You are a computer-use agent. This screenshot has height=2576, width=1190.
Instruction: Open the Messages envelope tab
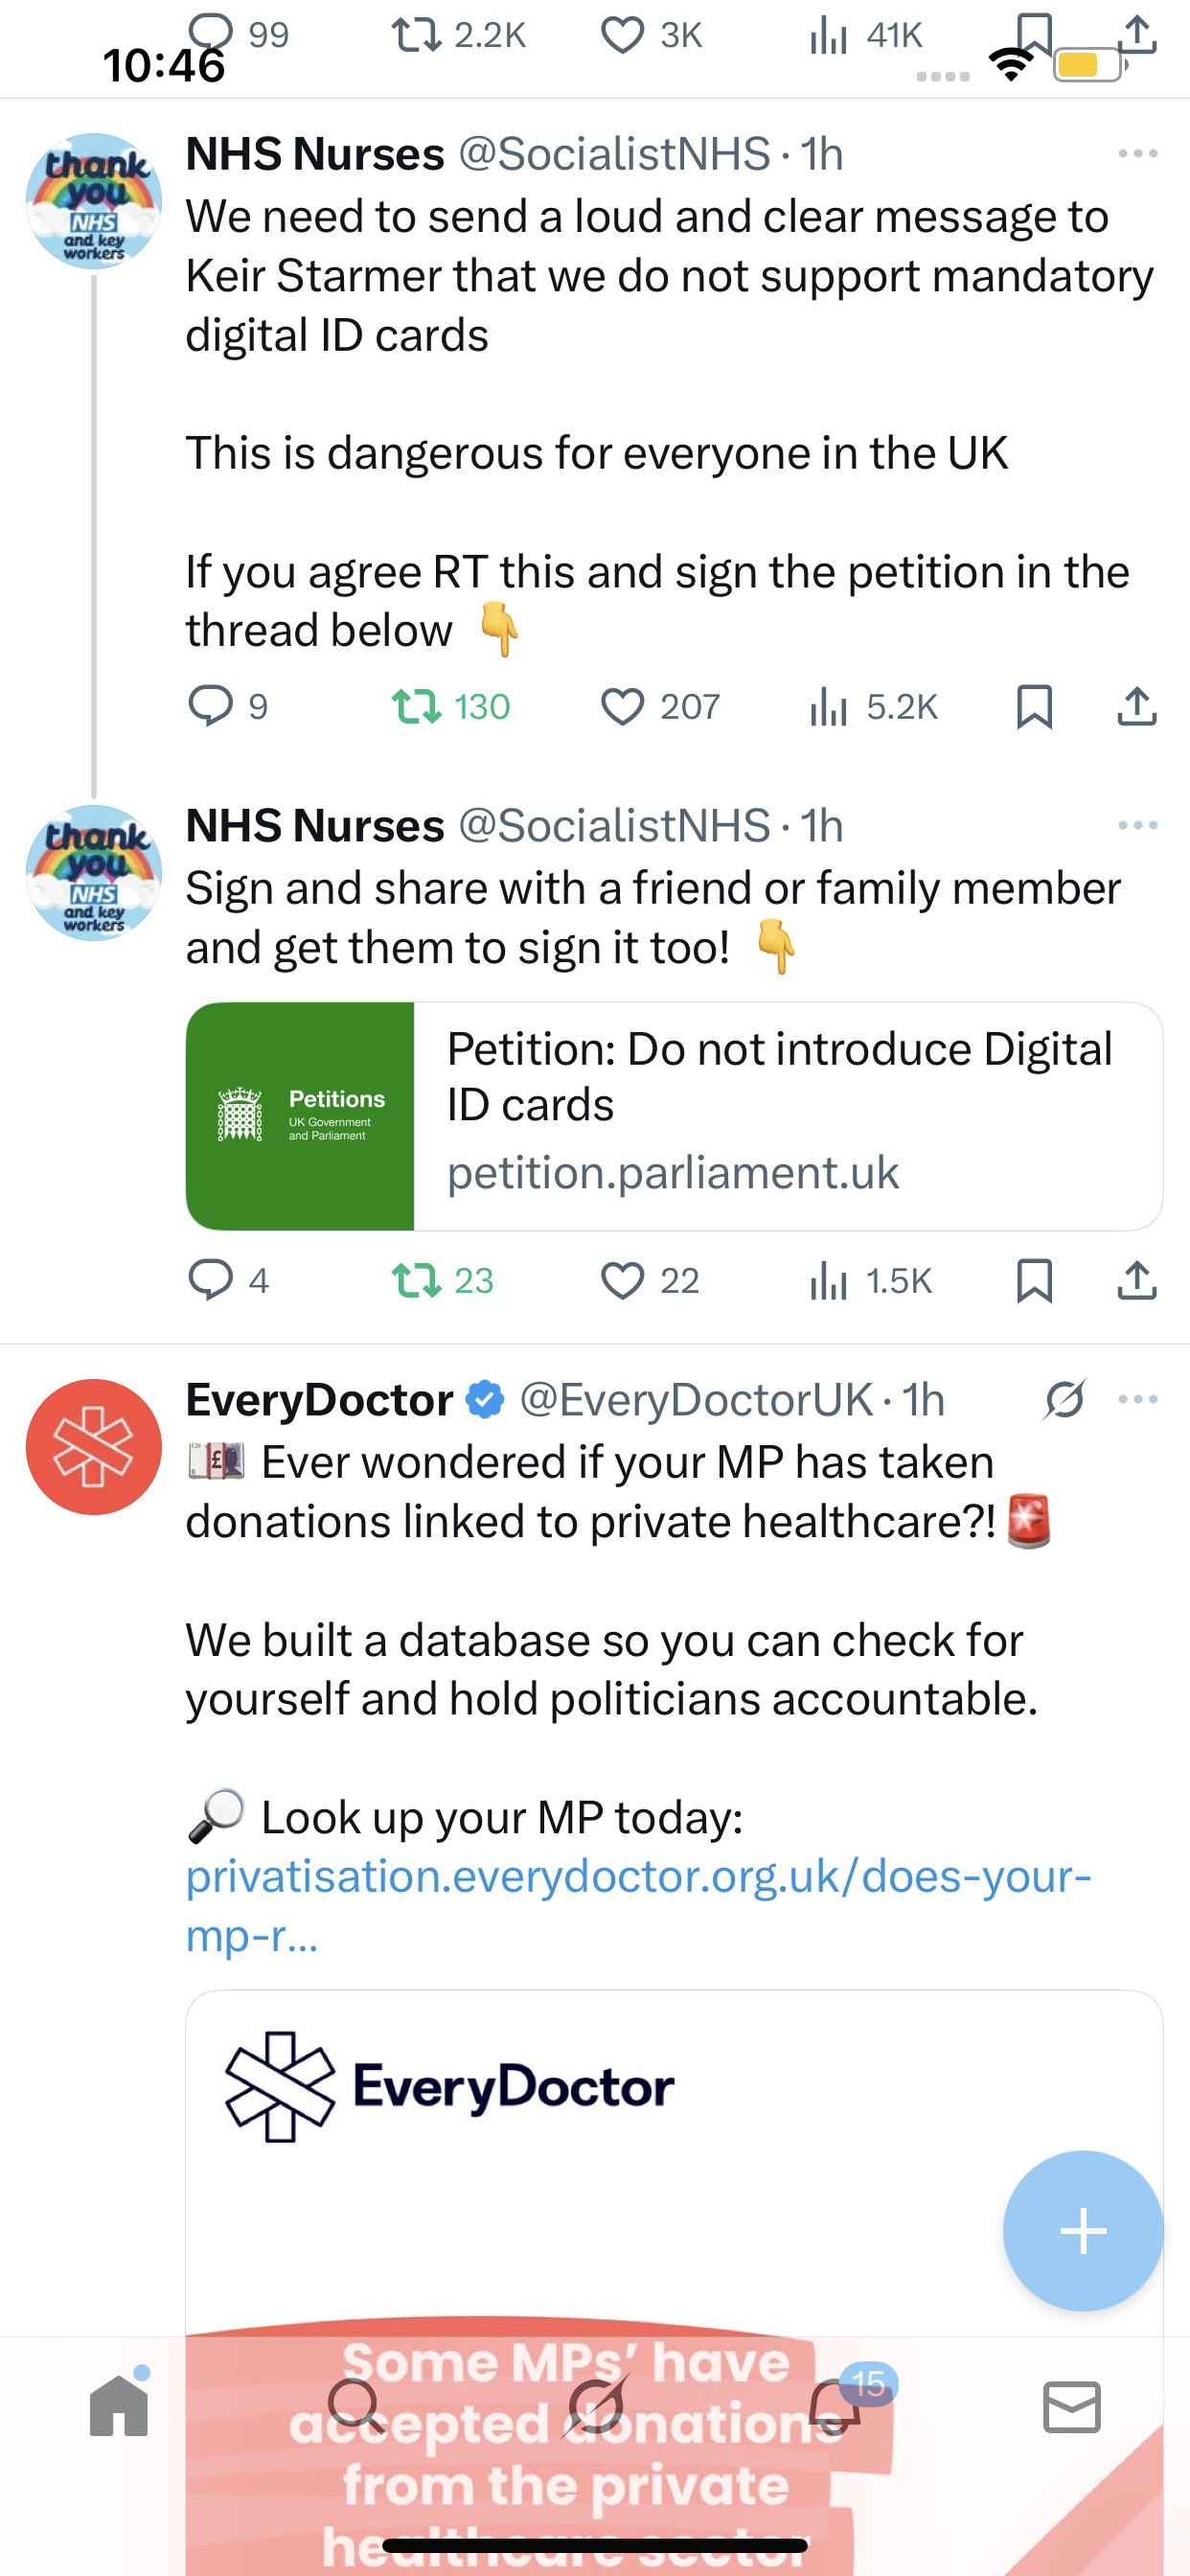click(1072, 2405)
